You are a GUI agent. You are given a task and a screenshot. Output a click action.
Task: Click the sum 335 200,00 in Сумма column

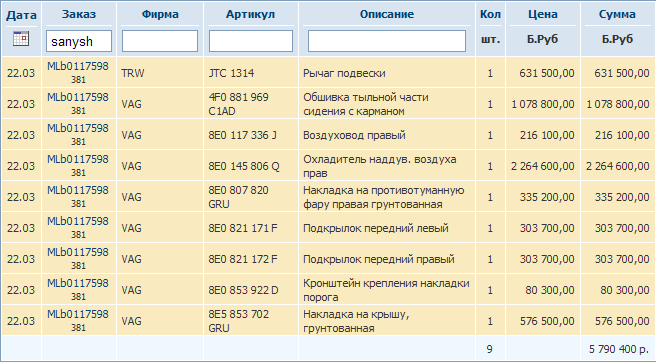point(622,197)
